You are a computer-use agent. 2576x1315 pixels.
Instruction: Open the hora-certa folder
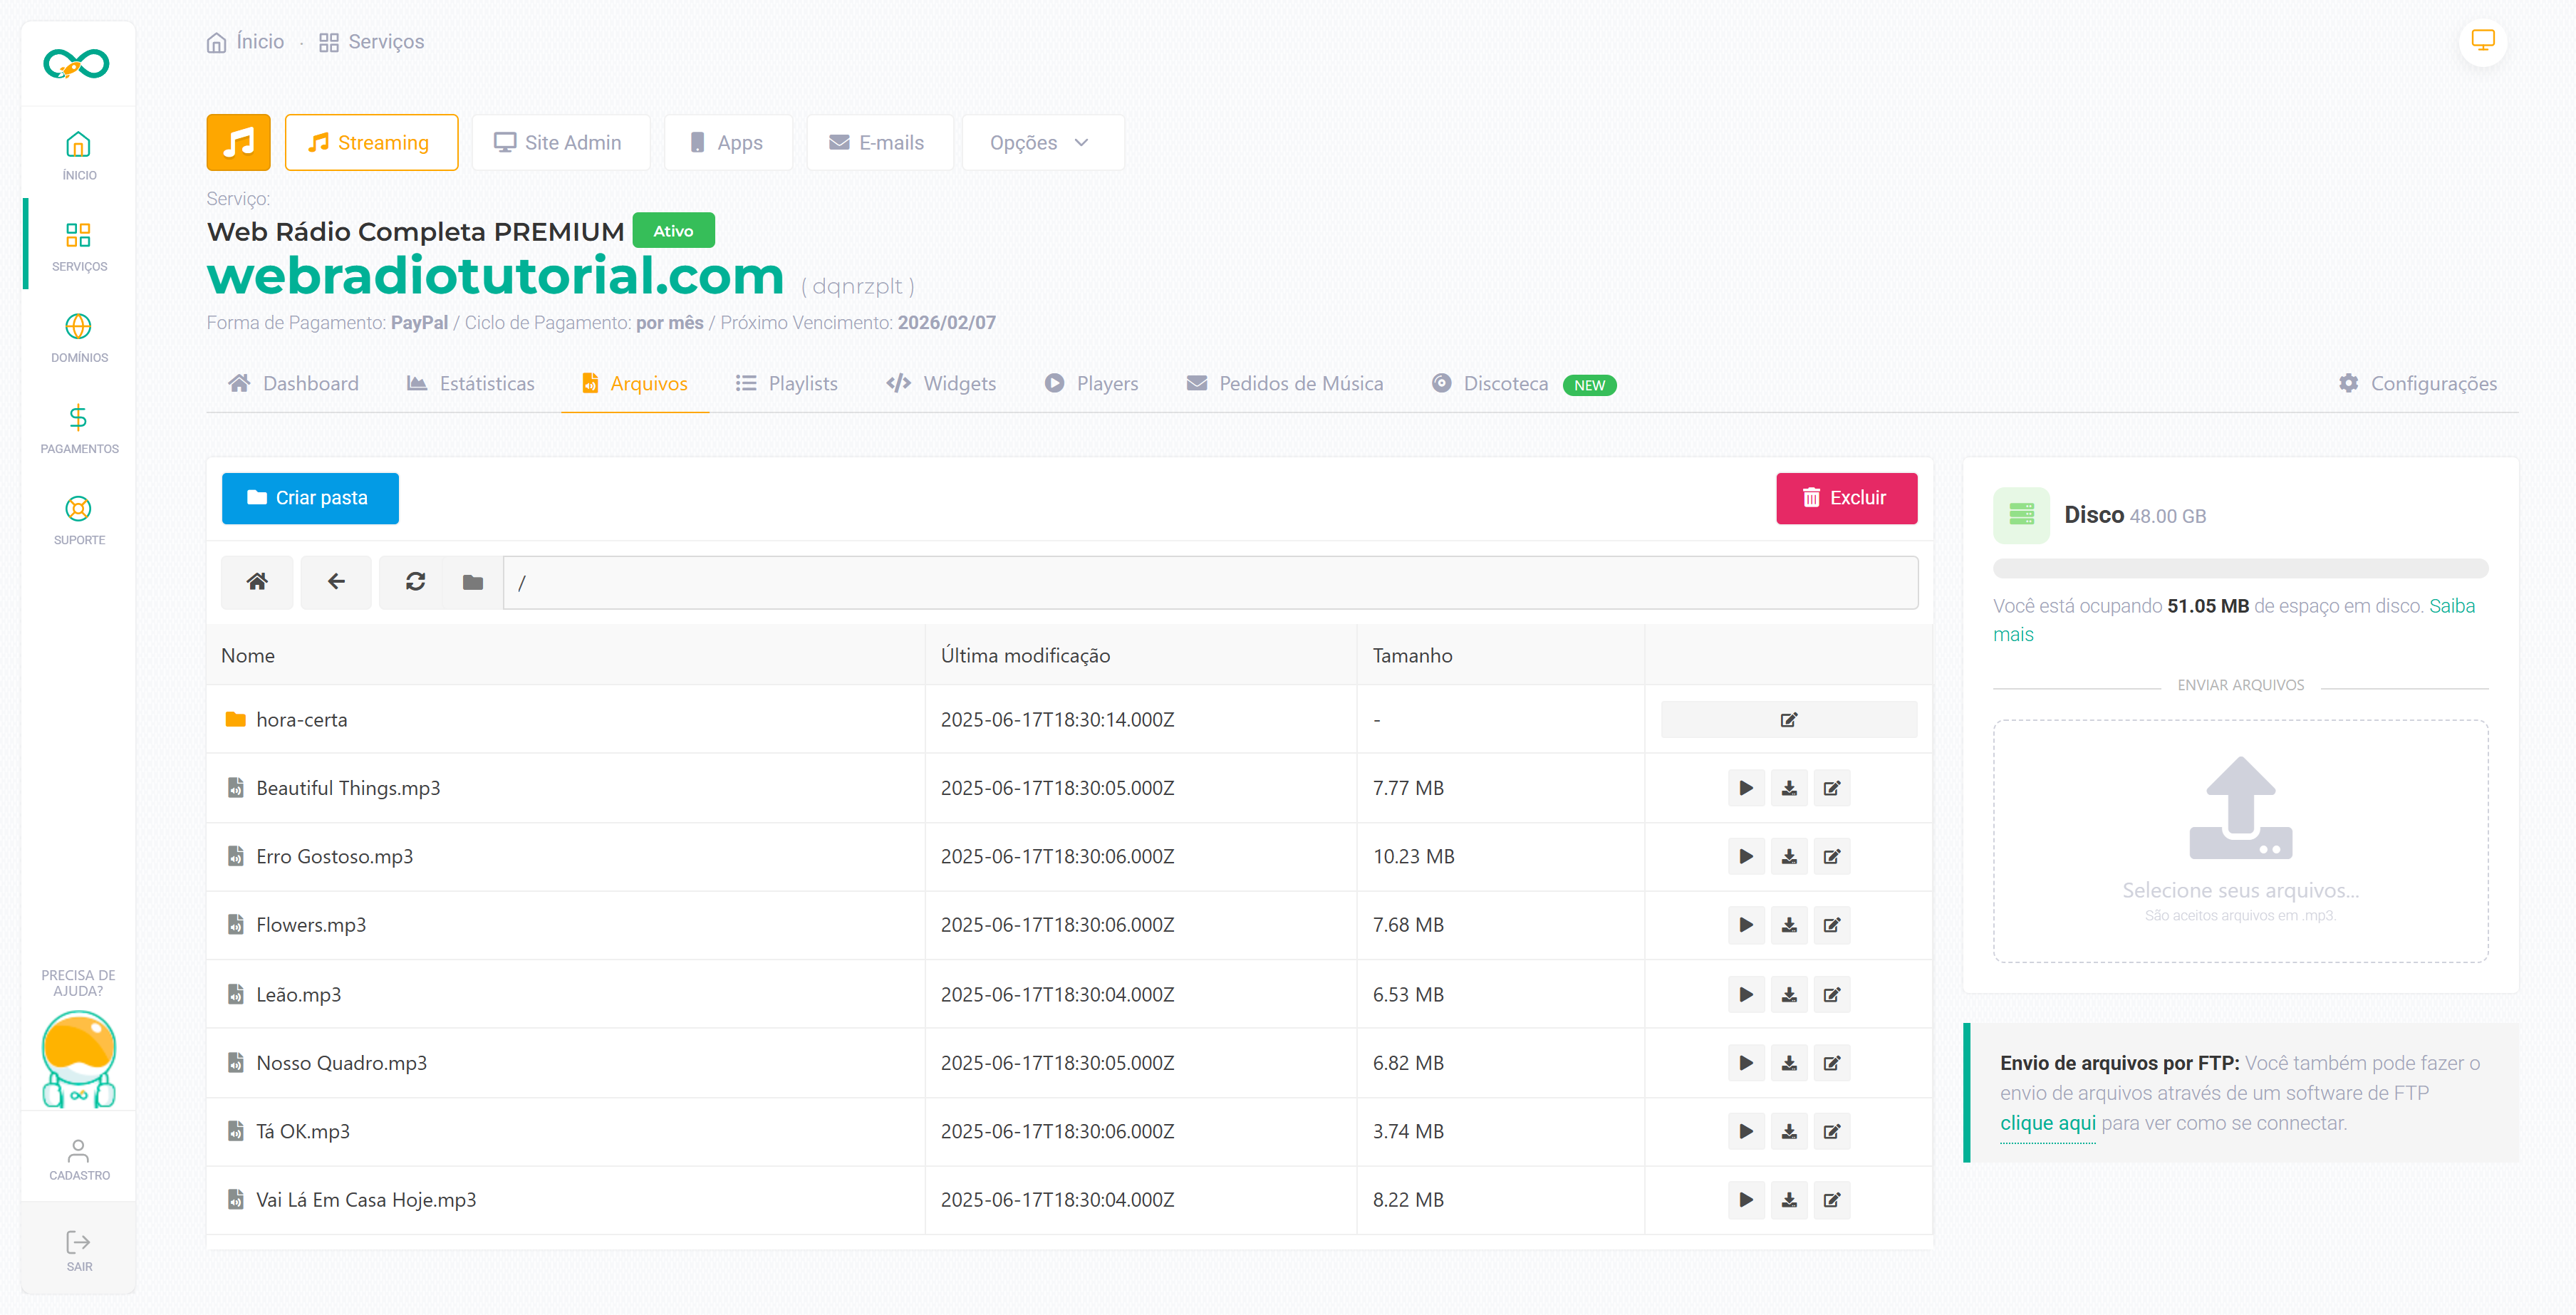coord(301,720)
